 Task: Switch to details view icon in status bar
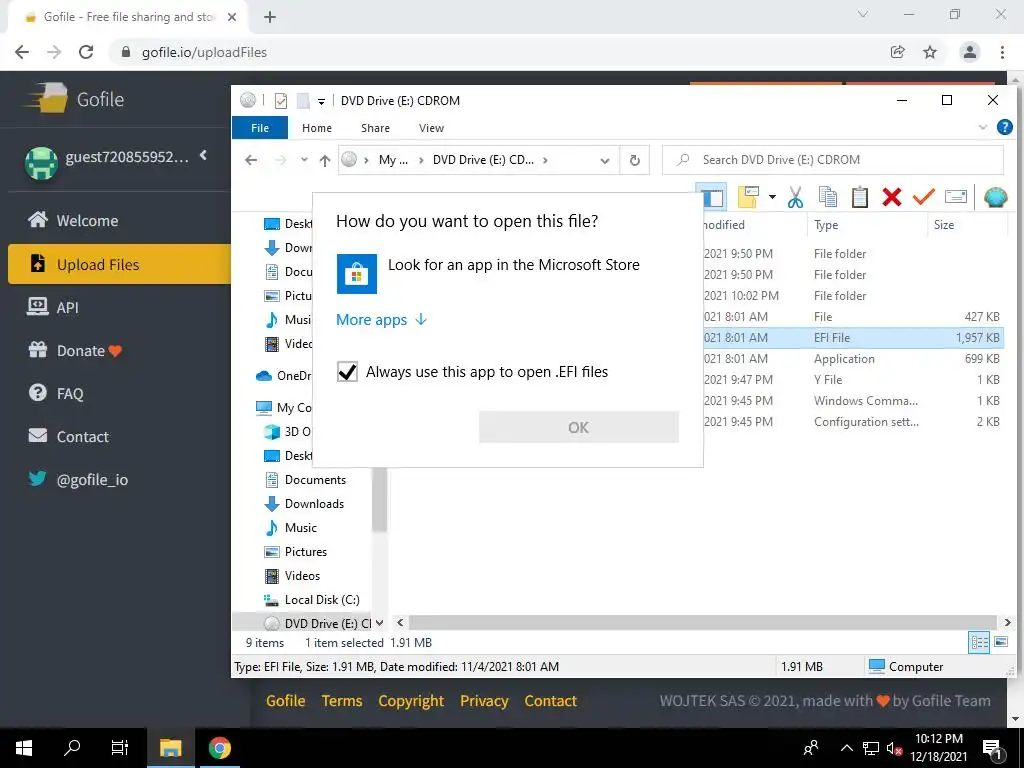point(978,642)
